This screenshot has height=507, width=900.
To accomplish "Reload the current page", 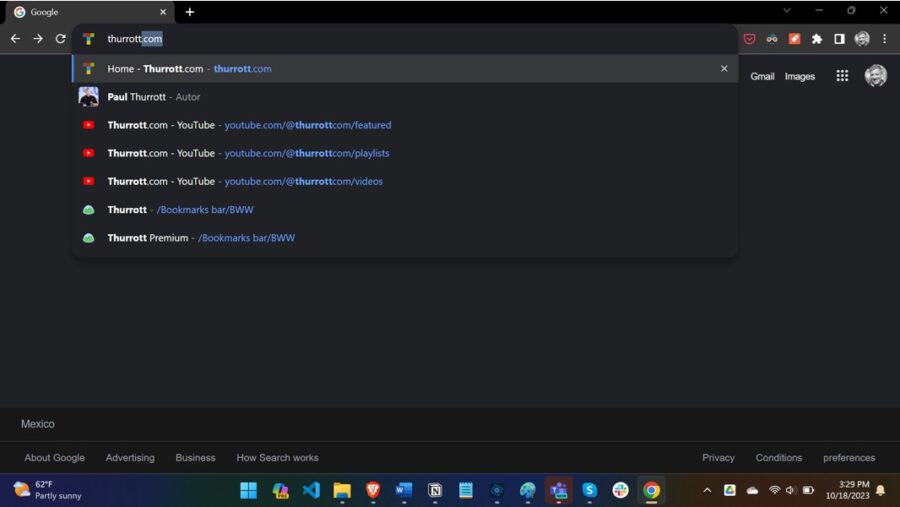I will click(x=60, y=38).
